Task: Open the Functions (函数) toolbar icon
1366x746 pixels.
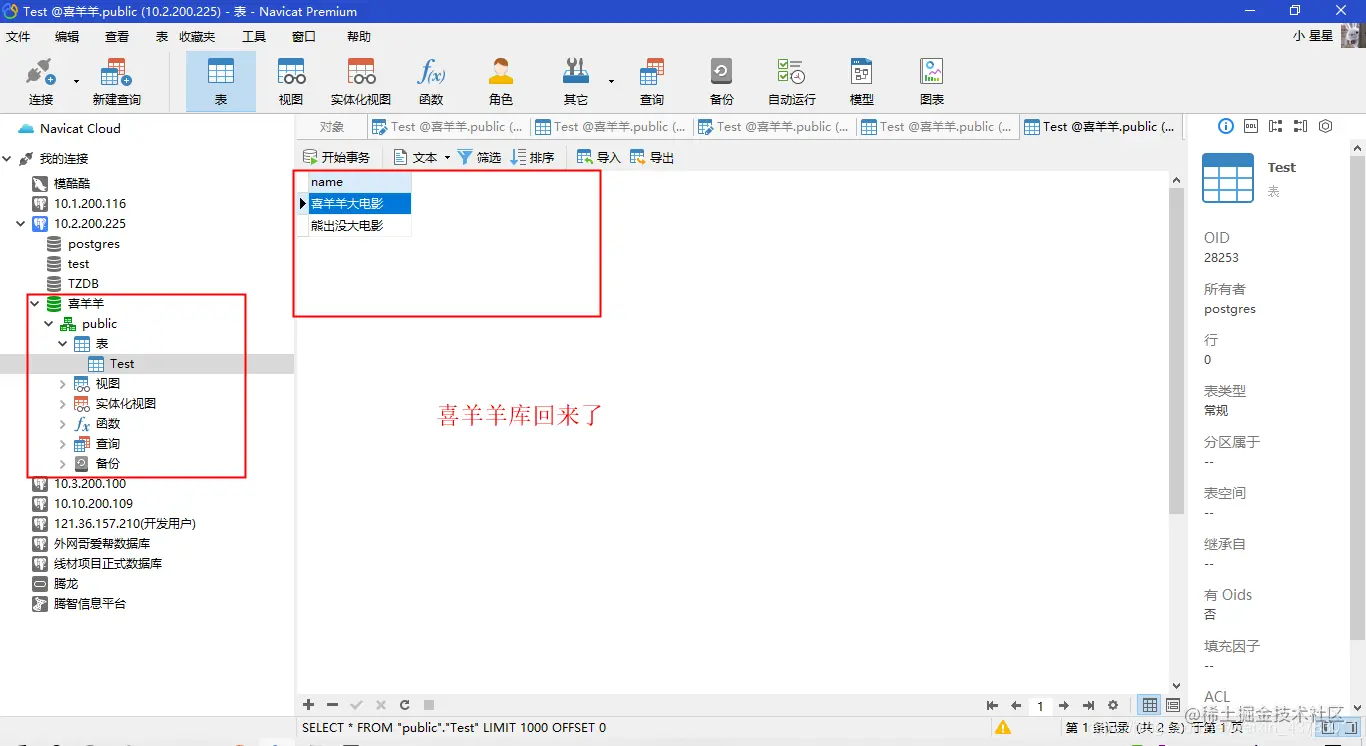Action: point(431,80)
